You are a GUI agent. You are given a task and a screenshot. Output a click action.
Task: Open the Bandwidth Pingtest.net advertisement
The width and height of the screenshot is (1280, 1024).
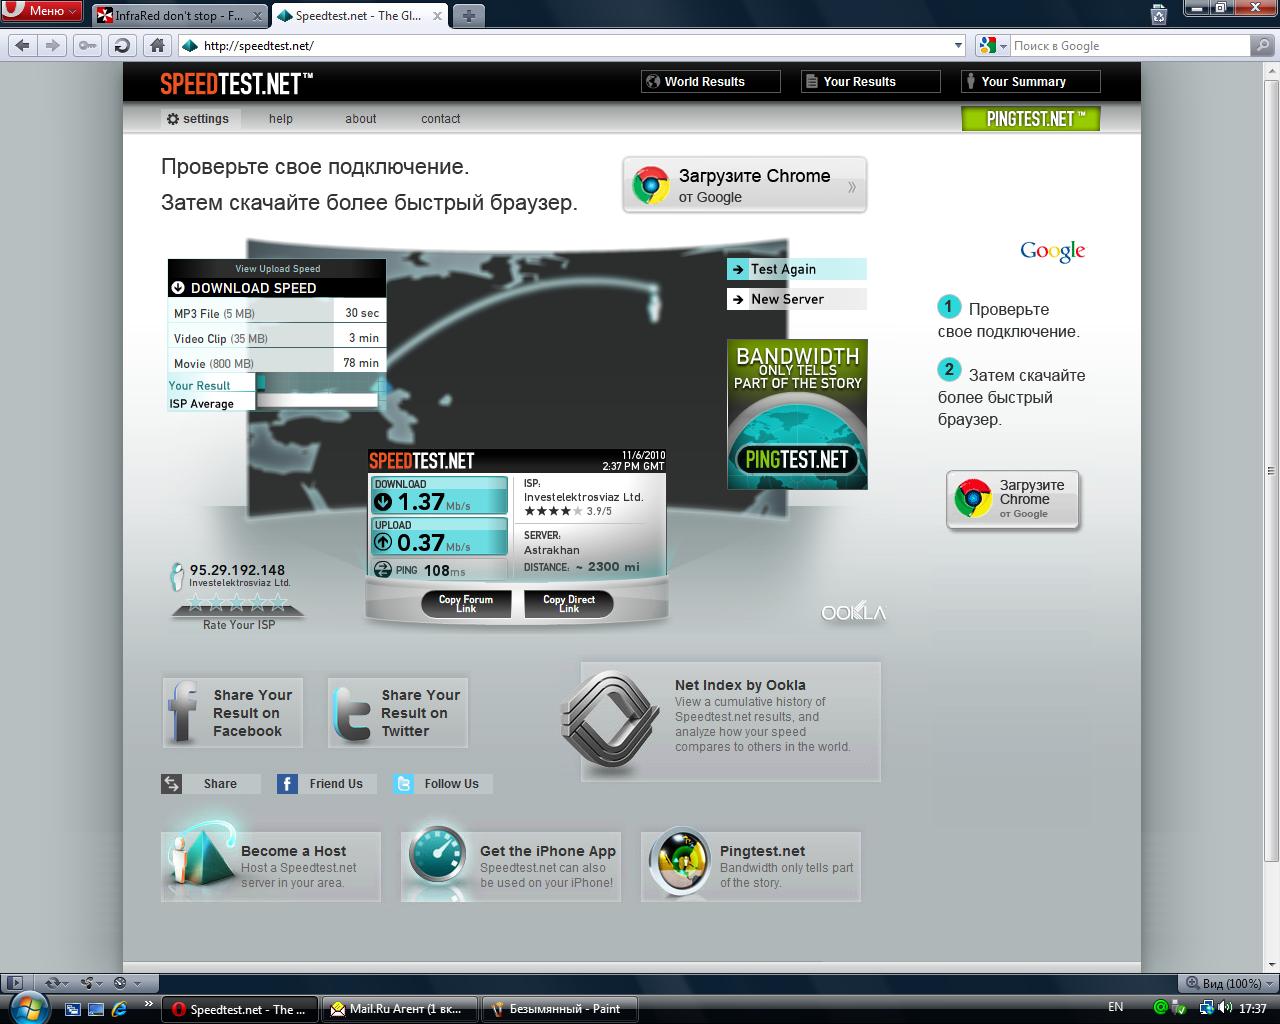click(797, 414)
